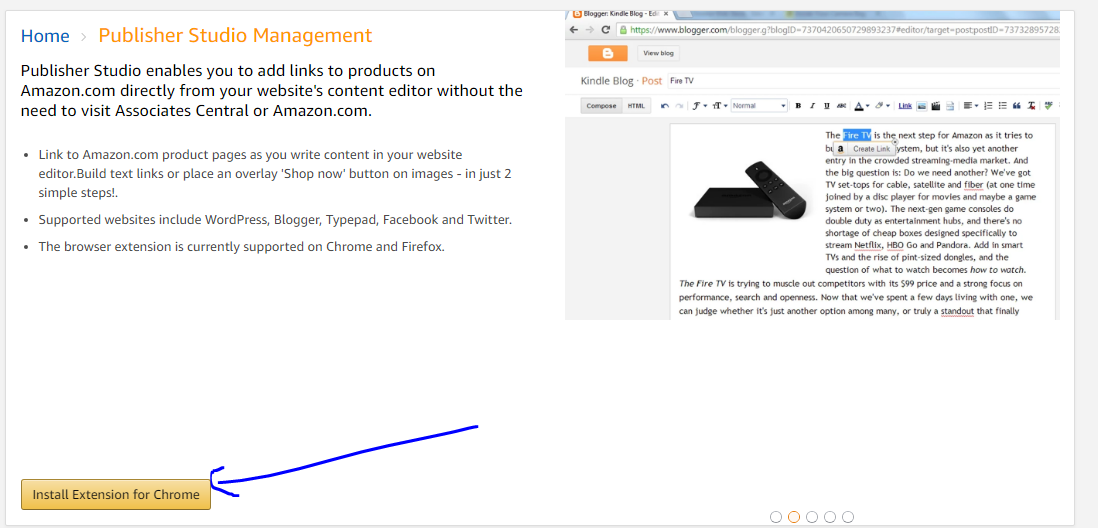Remove formatting with the crossed-T icon
This screenshot has height=528, width=1098.
coord(1031,106)
